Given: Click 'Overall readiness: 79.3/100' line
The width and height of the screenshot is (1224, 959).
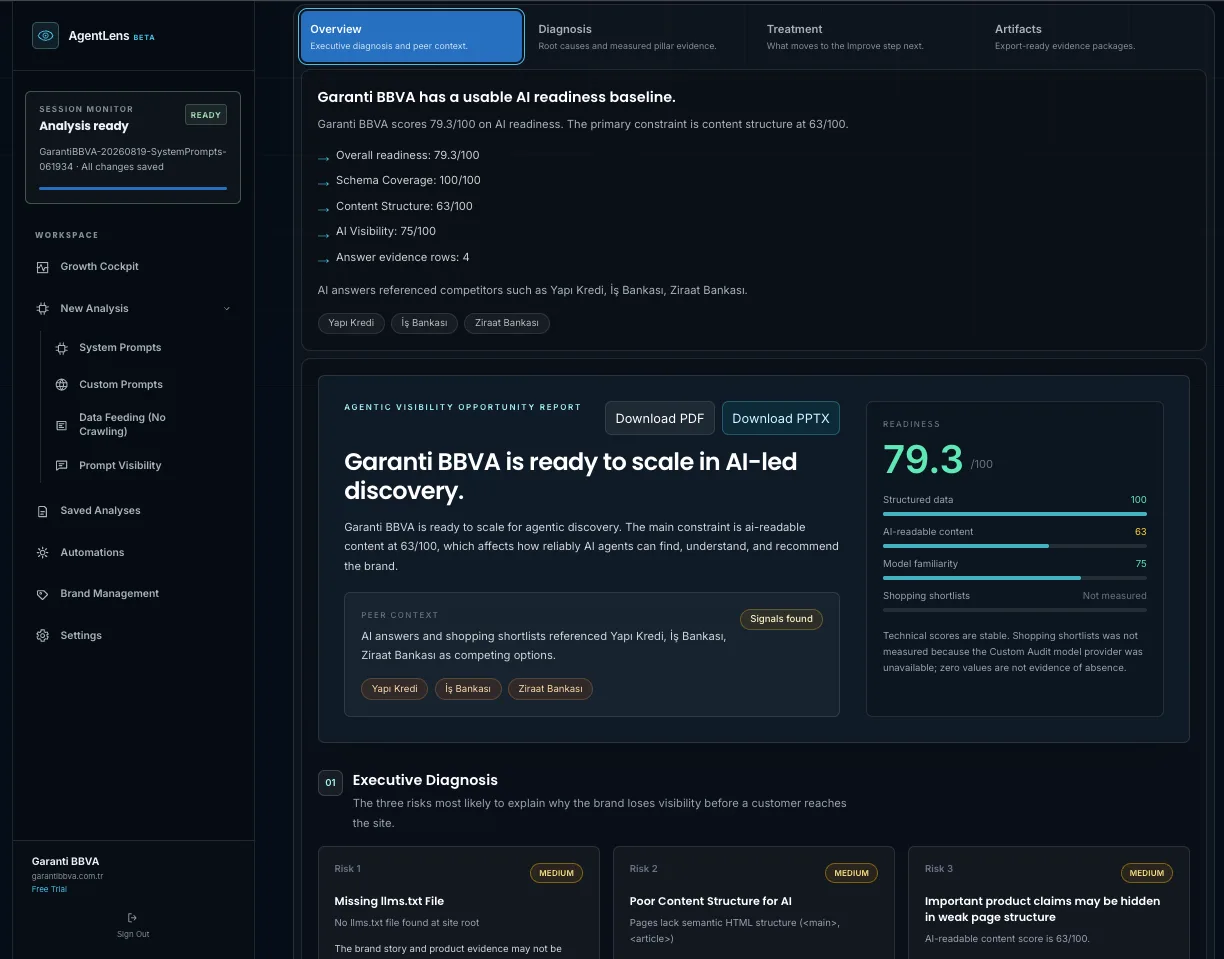Looking at the screenshot, I should [407, 155].
